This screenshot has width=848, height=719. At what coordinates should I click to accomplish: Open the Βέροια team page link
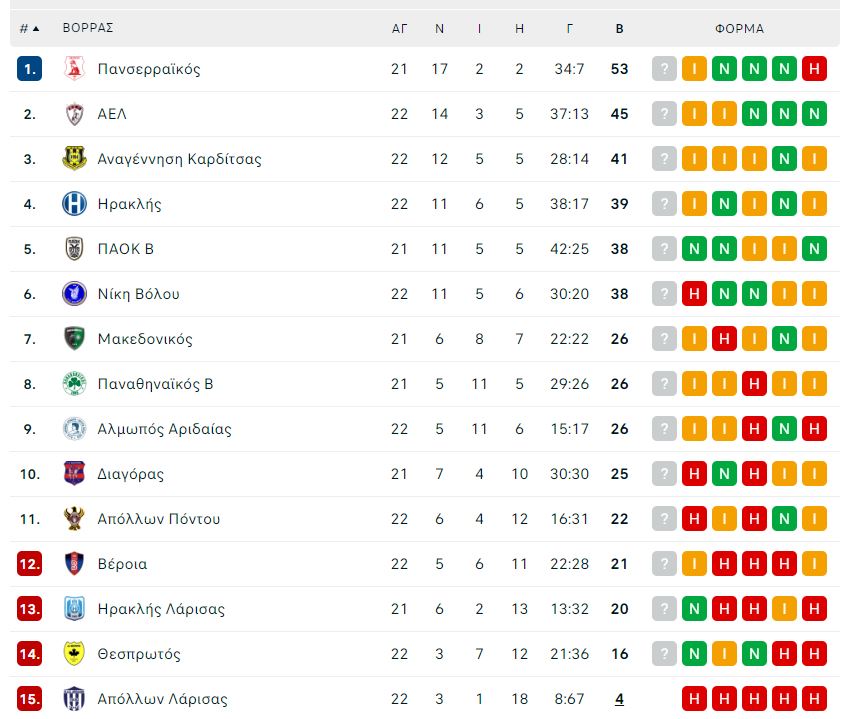(x=122, y=564)
